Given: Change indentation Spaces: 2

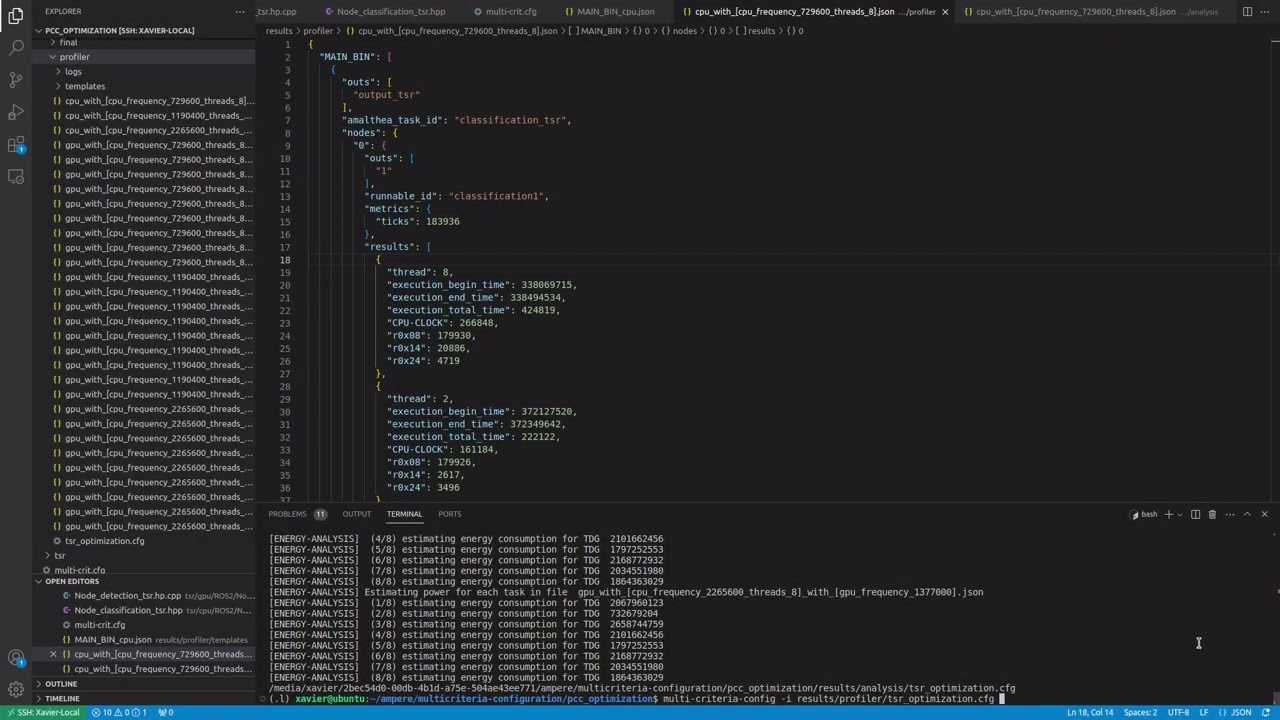Looking at the screenshot, I should pos(1140,712).
